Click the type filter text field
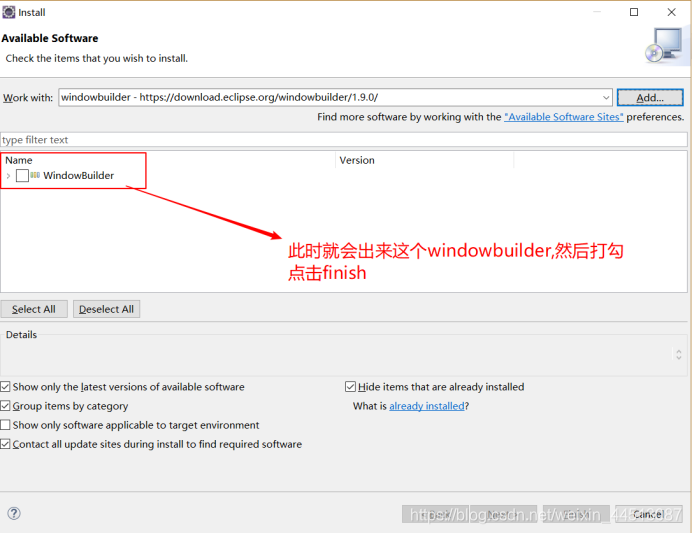Screen dimensions: 692x534 pos(343,140)
